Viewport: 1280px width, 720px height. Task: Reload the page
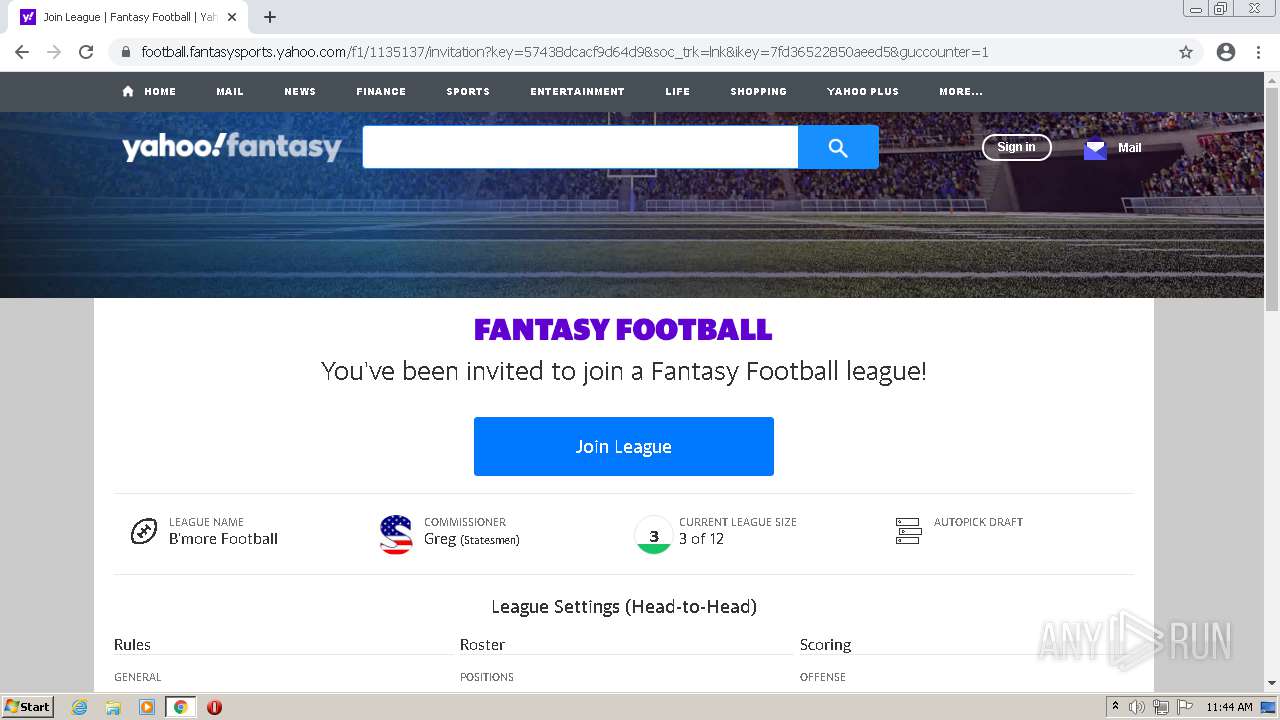pos(86,52)
